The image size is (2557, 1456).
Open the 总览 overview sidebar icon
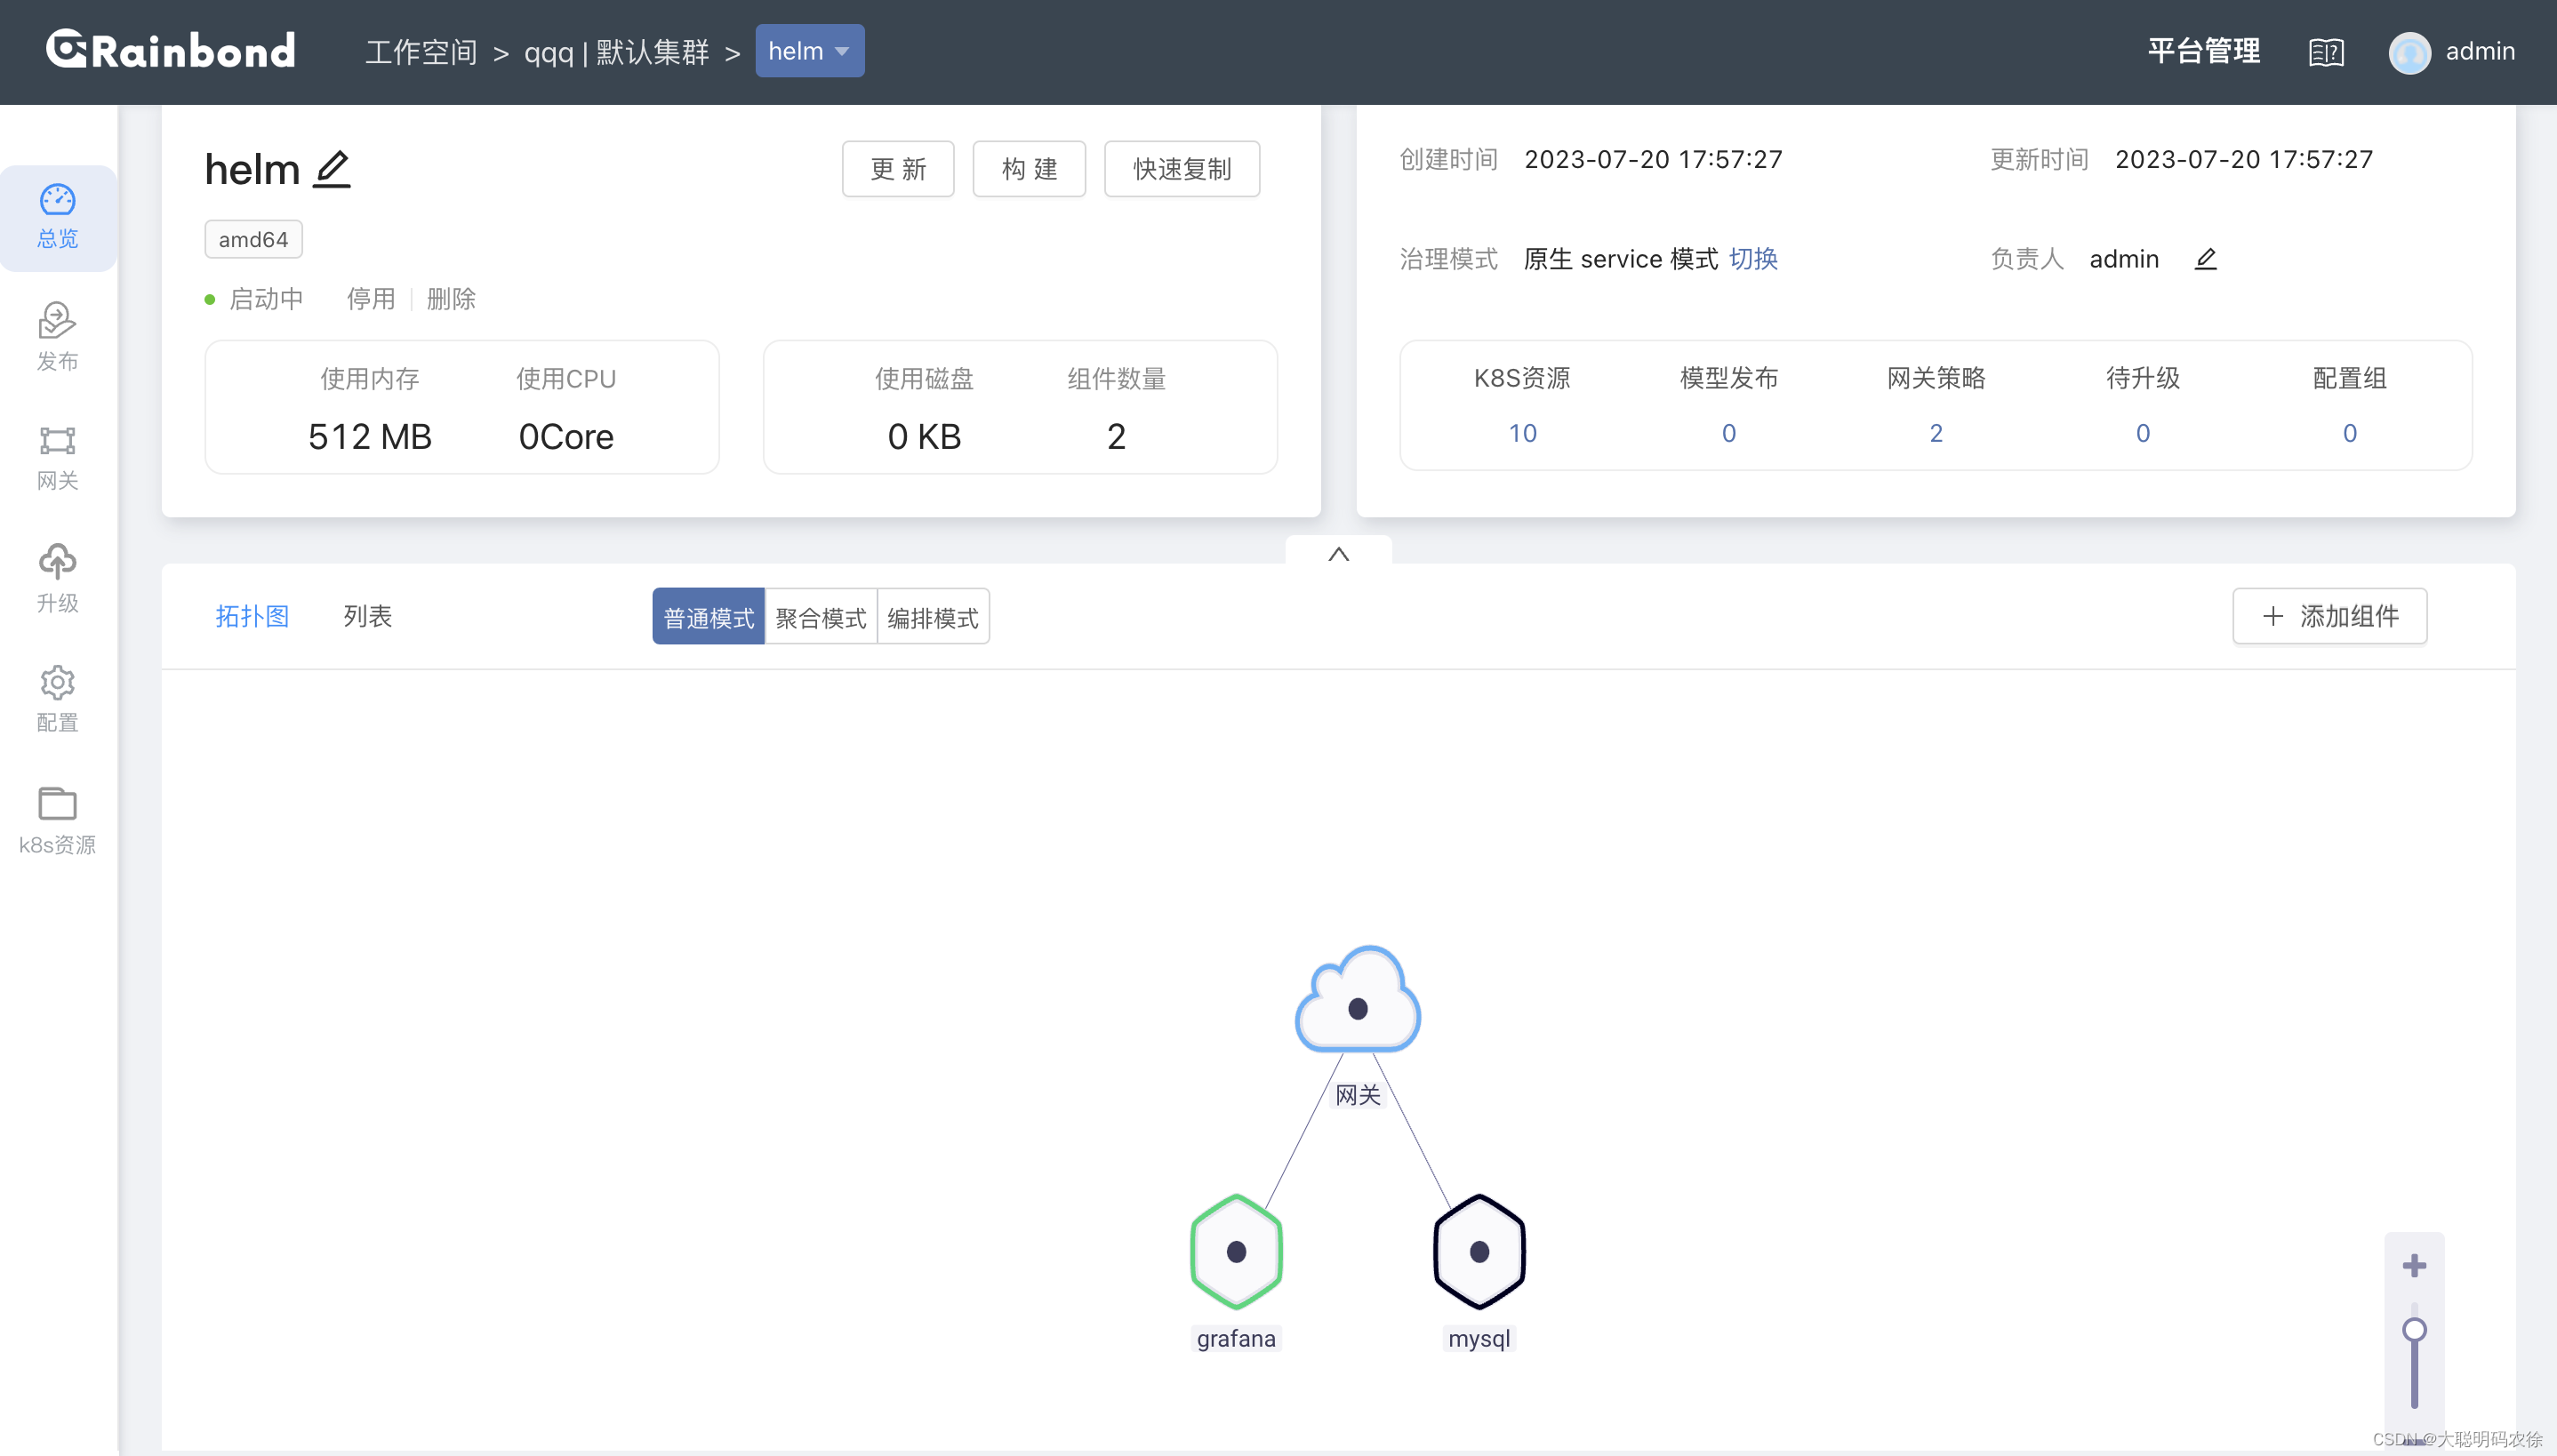[57, 201]
